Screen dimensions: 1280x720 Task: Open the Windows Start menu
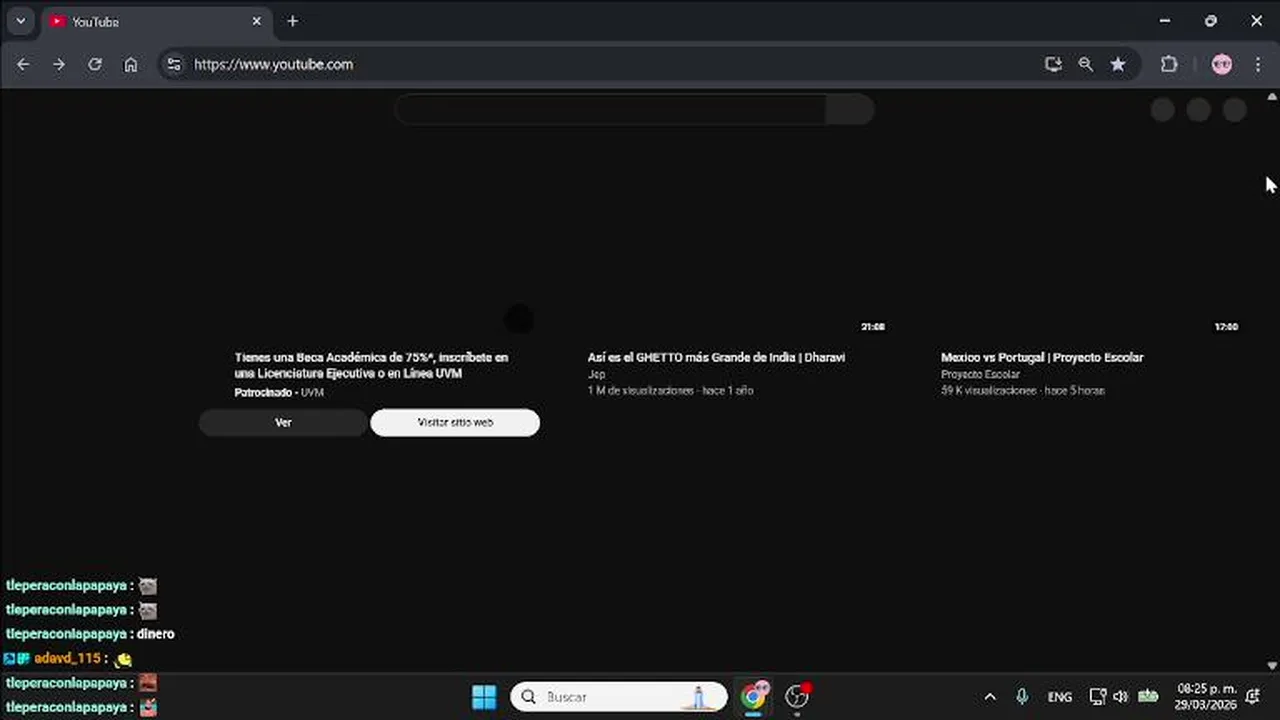pos(484,697)
